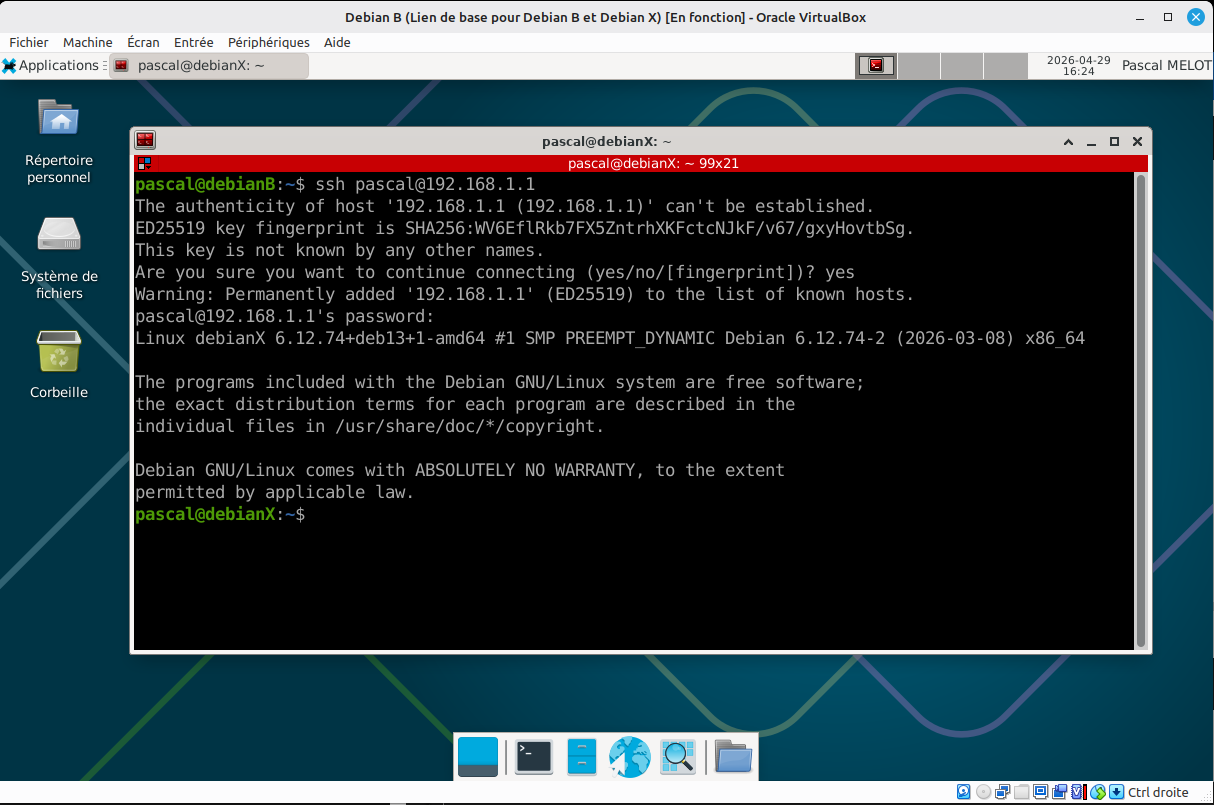The height and width of the screenshot is (805, 1214).
Task: Click the SHA256 key fingerprint line
Action: pos(525,228)
